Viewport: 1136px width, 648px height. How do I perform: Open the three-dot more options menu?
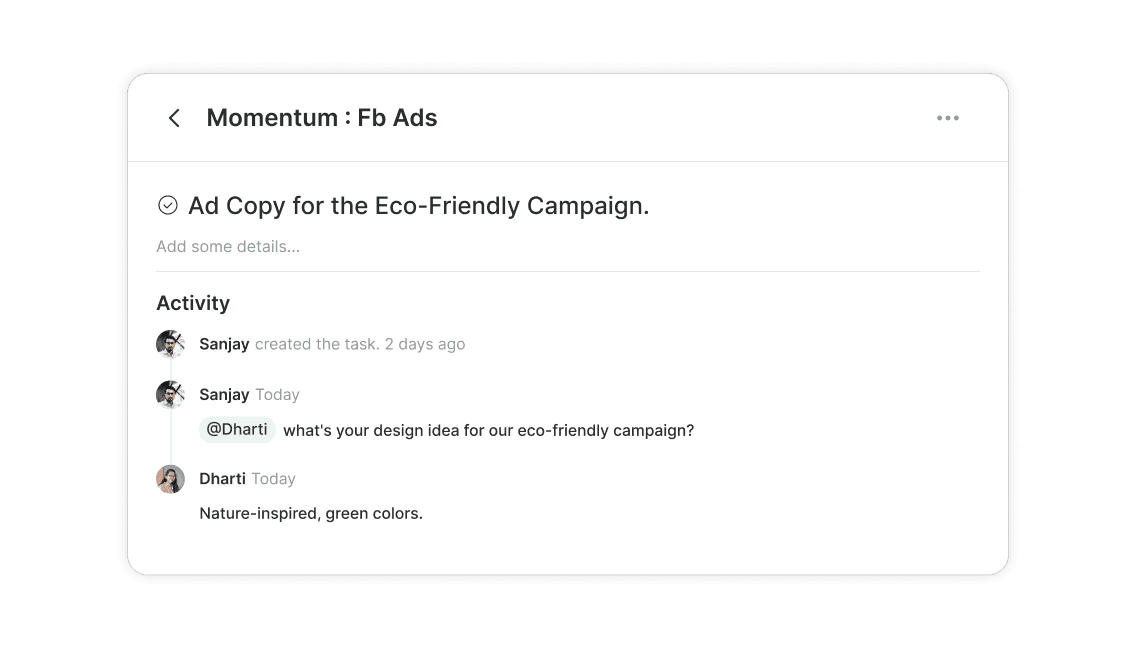coord(947,118)
